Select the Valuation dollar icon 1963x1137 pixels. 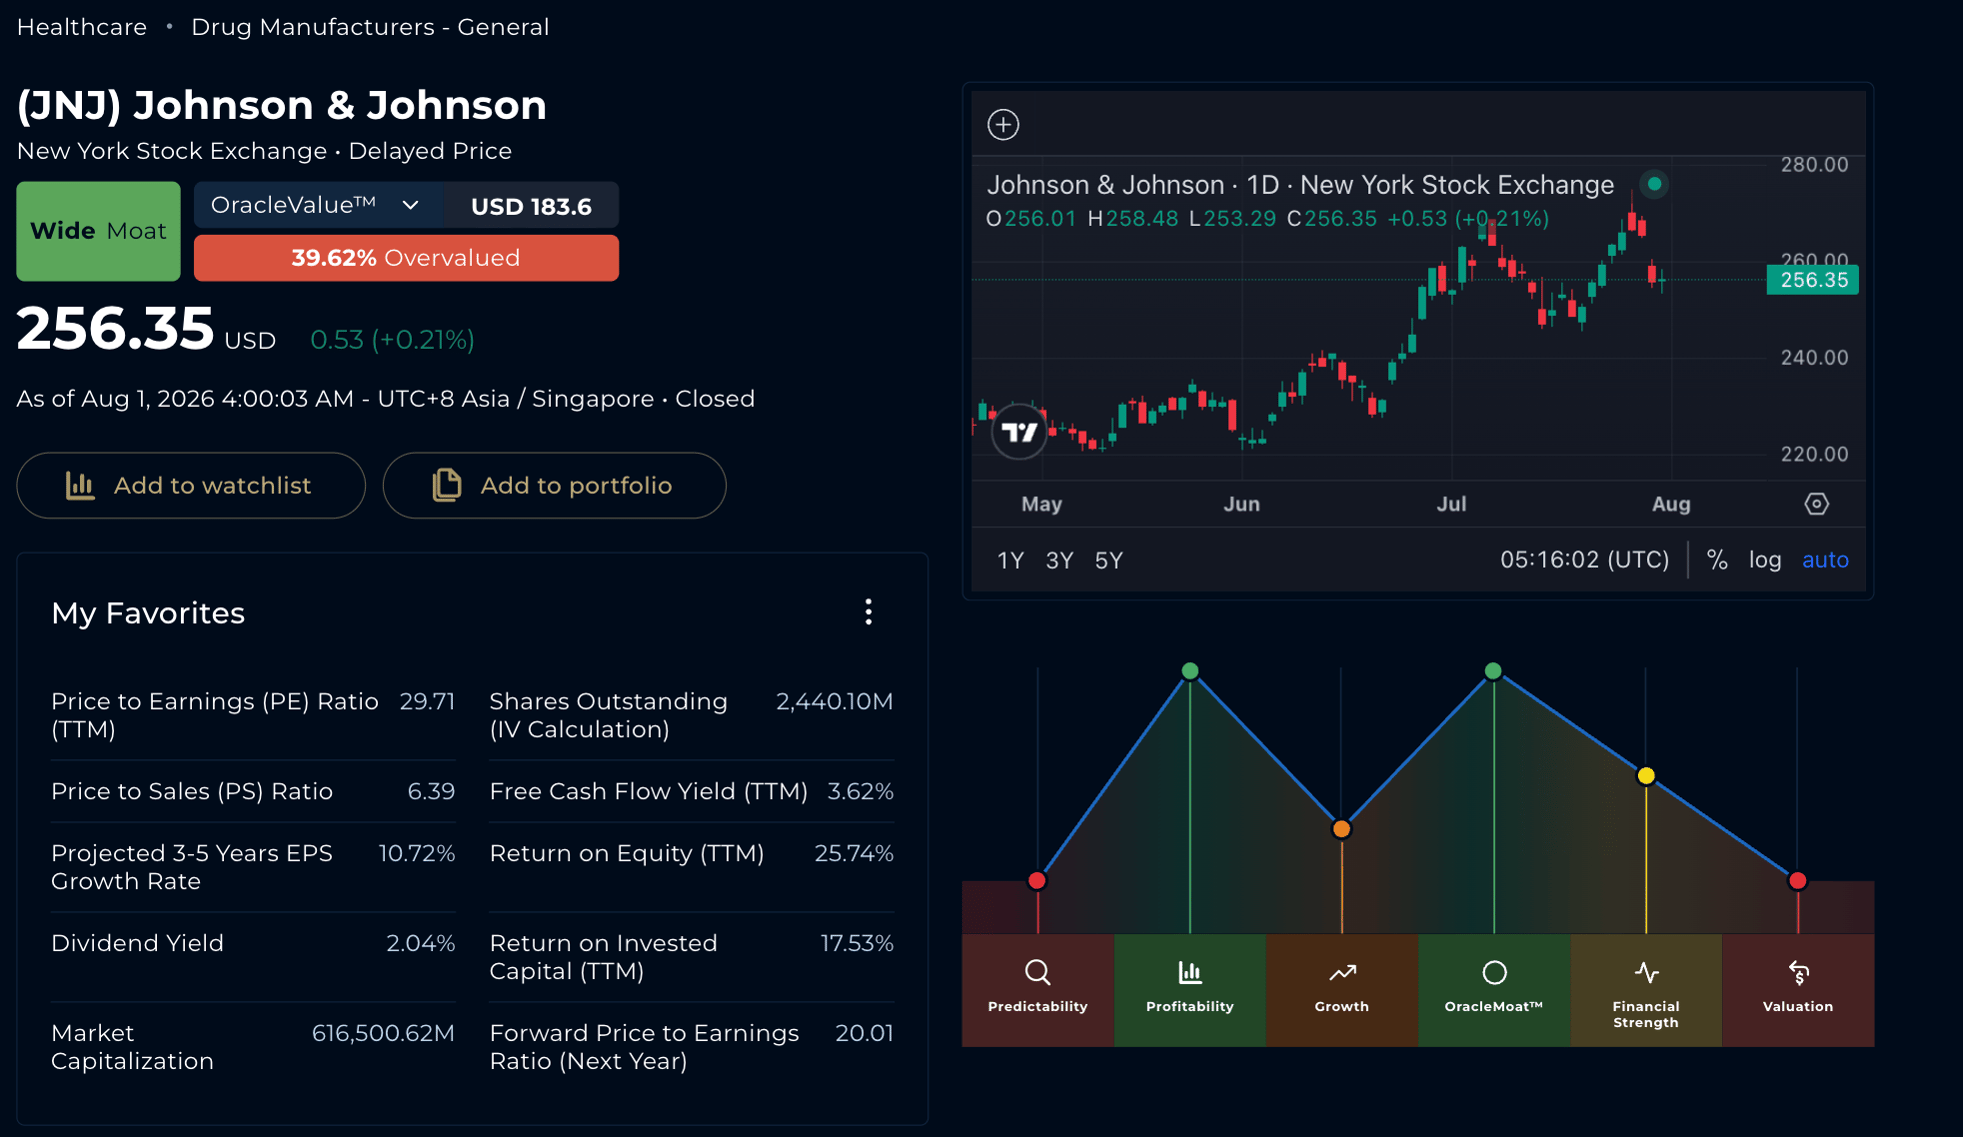(x=1798, y=972)
